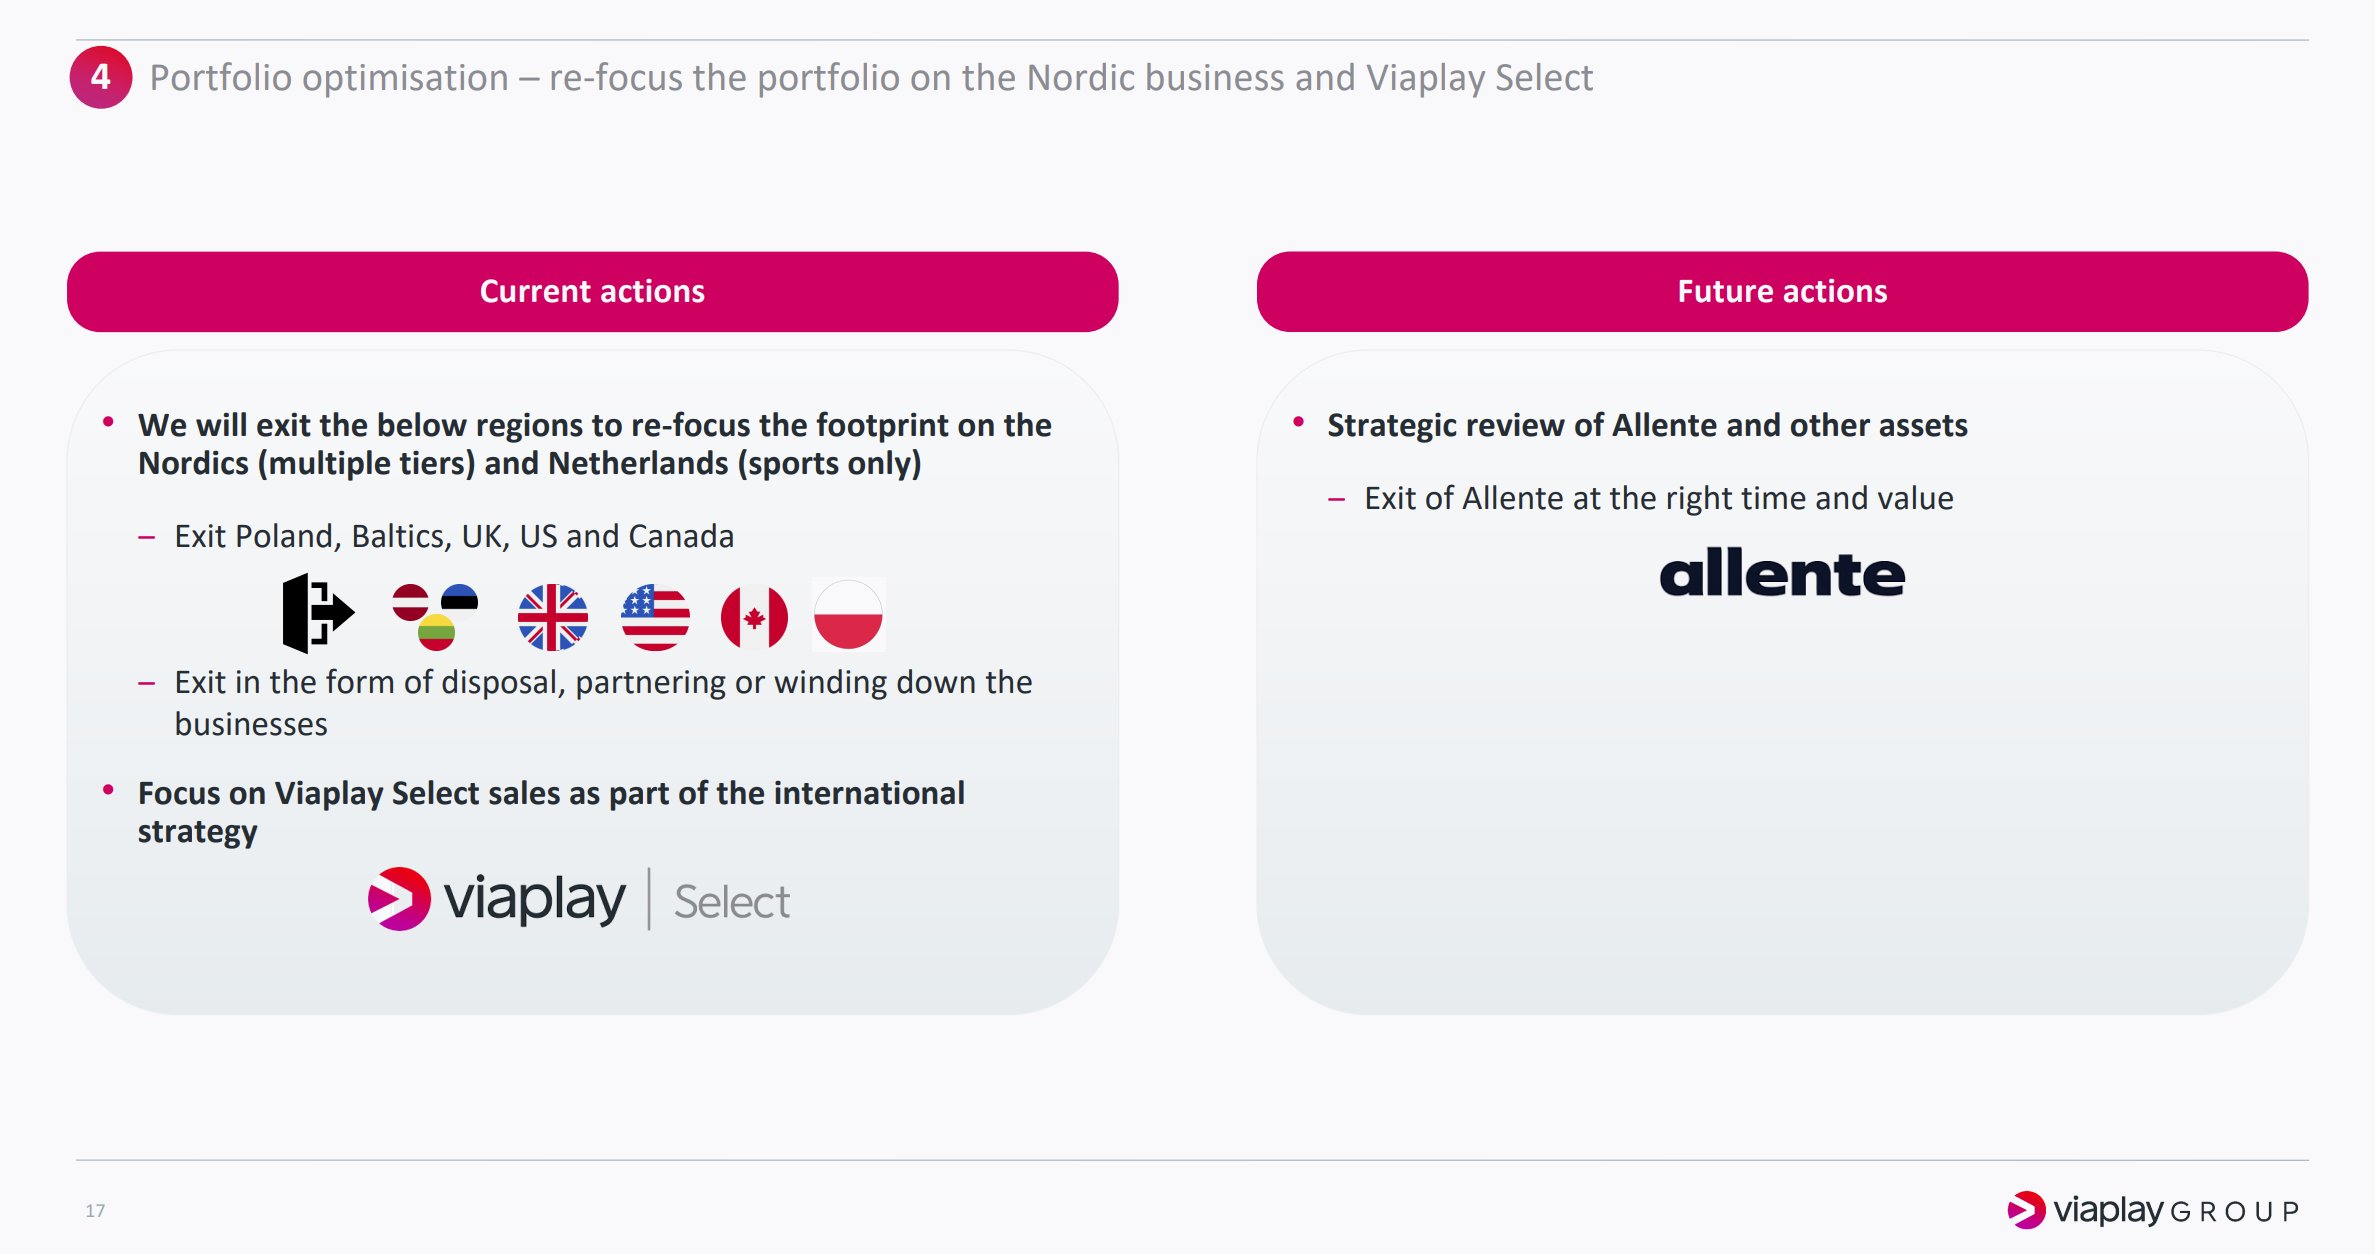The image size is (2375, 1254).
Task: Click the allente logo
Action: [x=1782, y=573]
